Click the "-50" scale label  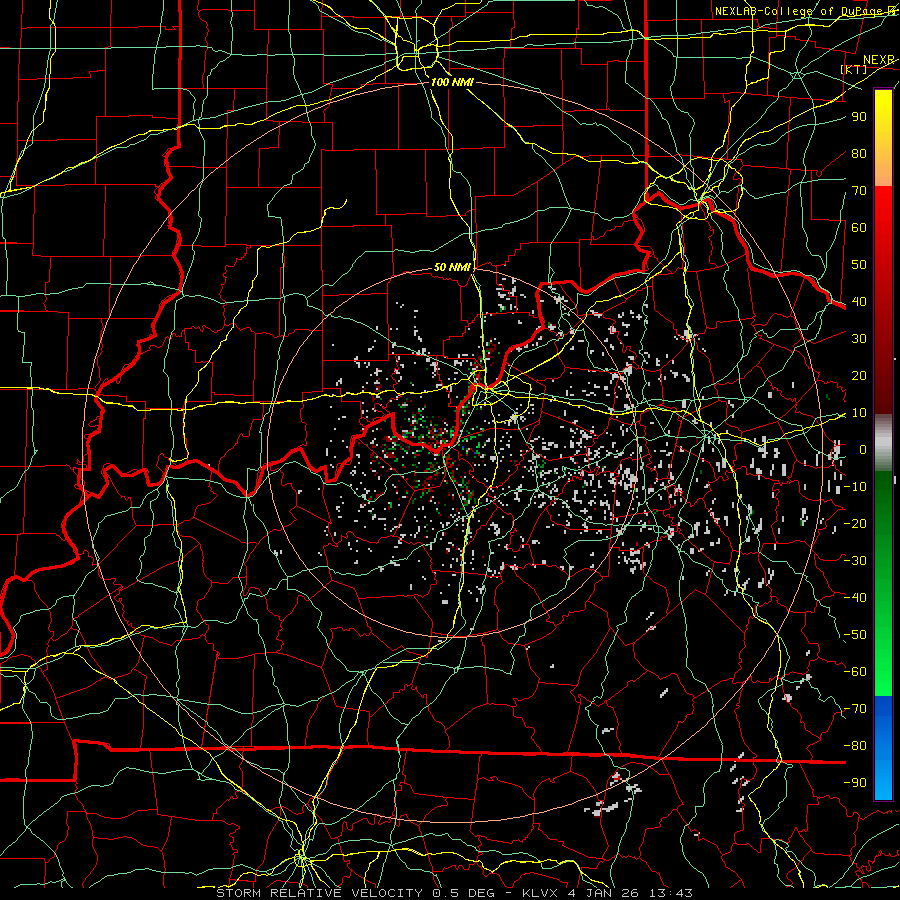click(855, 635)
